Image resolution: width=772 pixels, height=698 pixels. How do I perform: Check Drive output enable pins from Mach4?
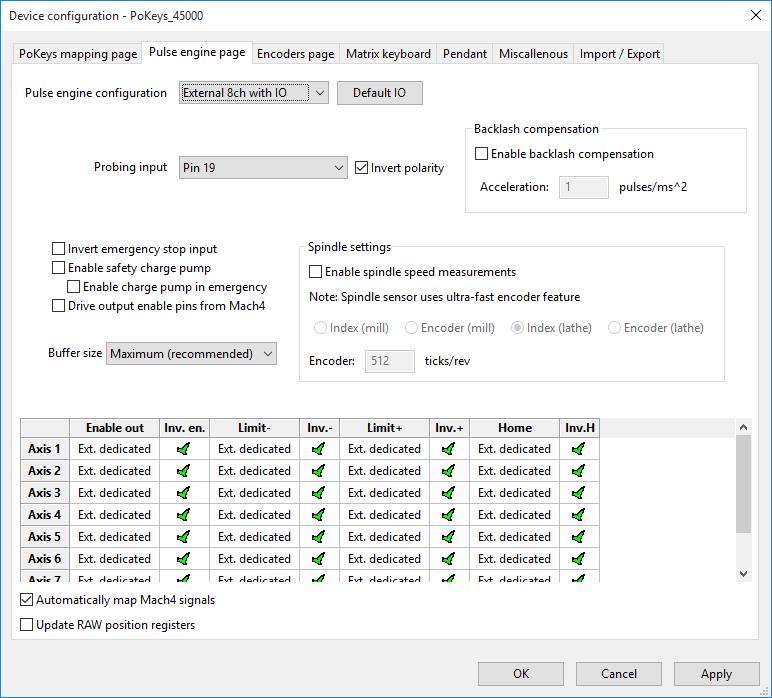58,306
